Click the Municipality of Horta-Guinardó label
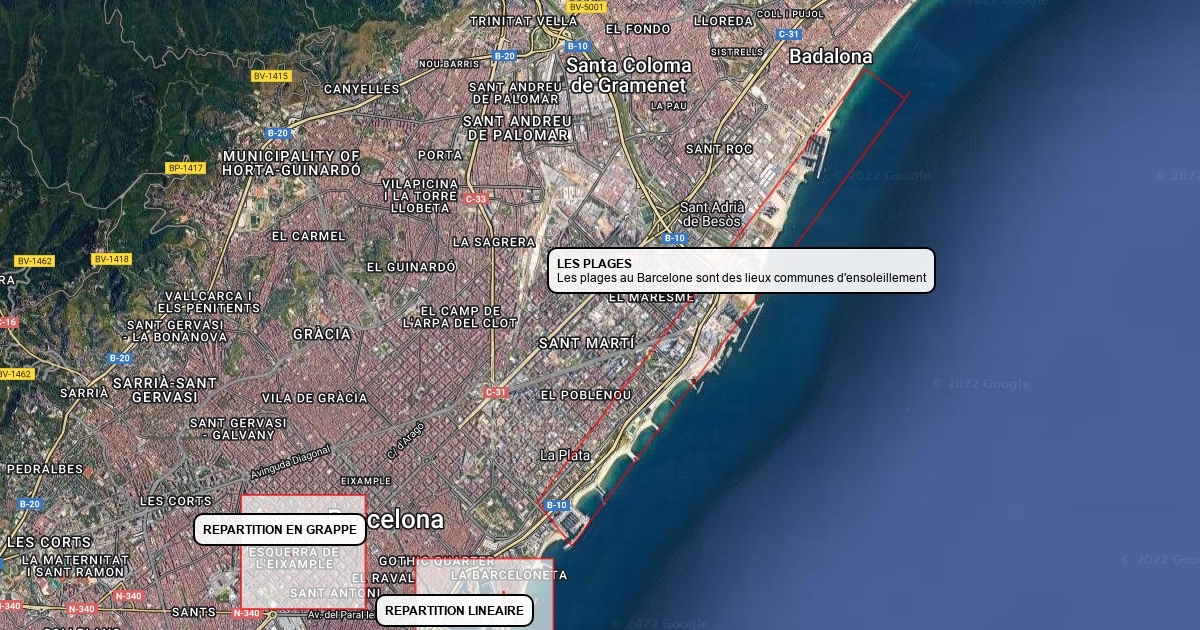Screen dimensions: 1200x630 click(291, 163)
